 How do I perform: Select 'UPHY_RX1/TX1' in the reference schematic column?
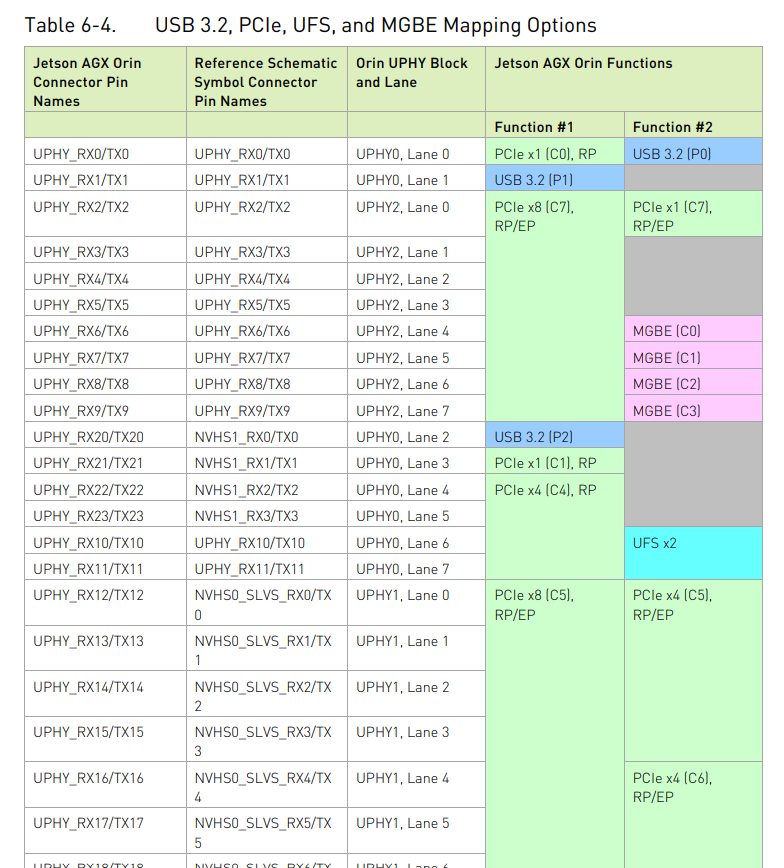pos(267,178)
